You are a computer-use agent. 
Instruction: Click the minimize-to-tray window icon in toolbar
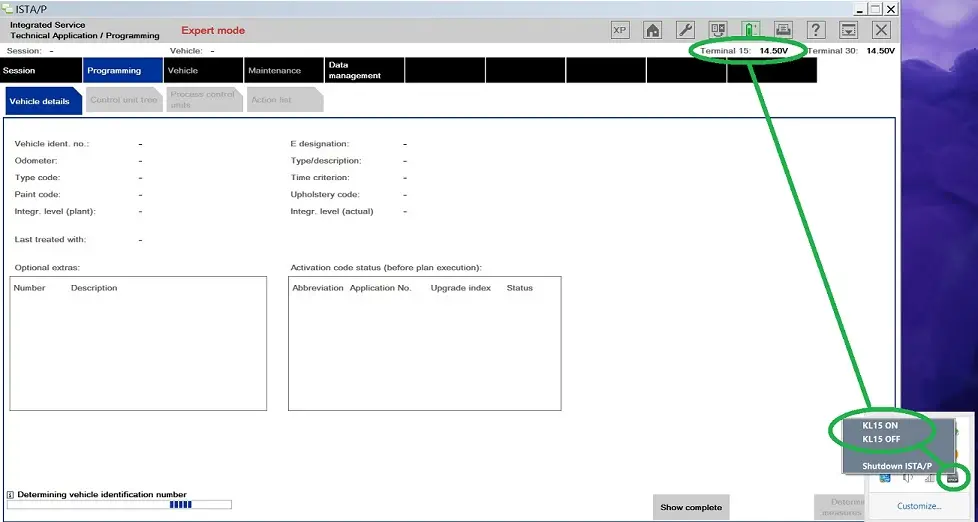tap(848, 30)
